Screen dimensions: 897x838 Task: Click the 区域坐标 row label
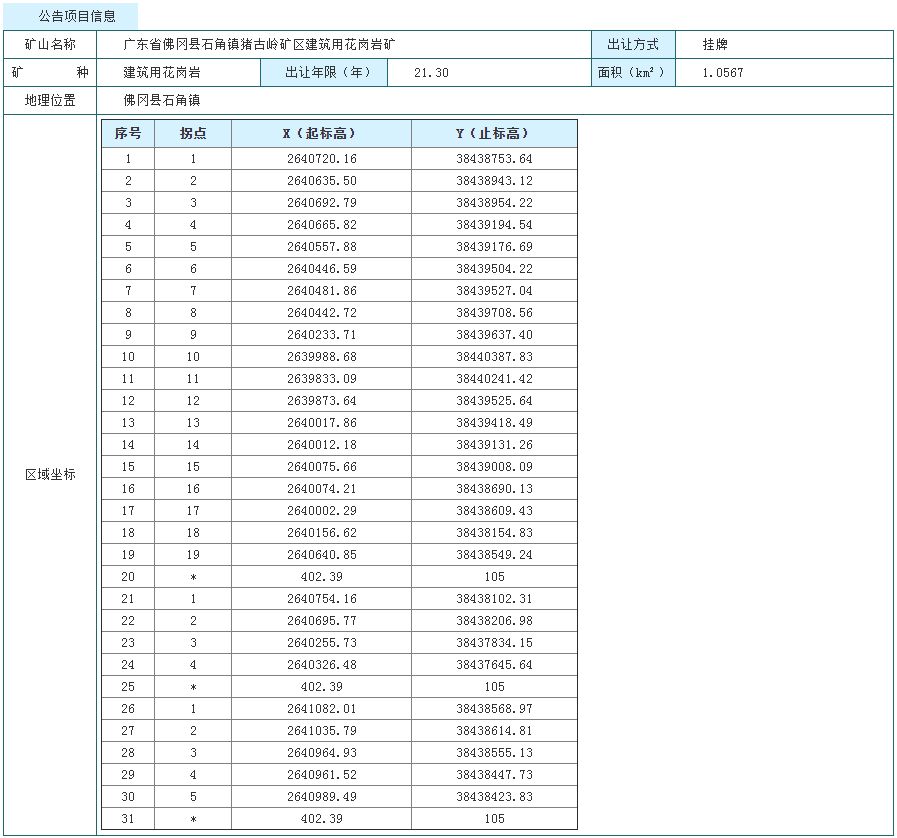[50, 475]
